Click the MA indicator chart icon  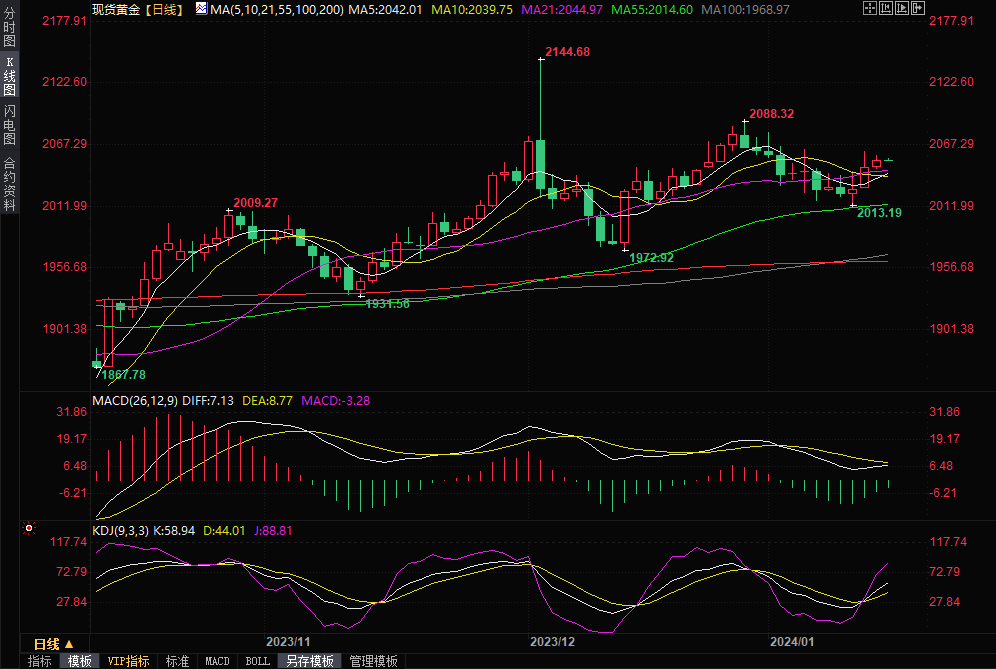point(201,9)
